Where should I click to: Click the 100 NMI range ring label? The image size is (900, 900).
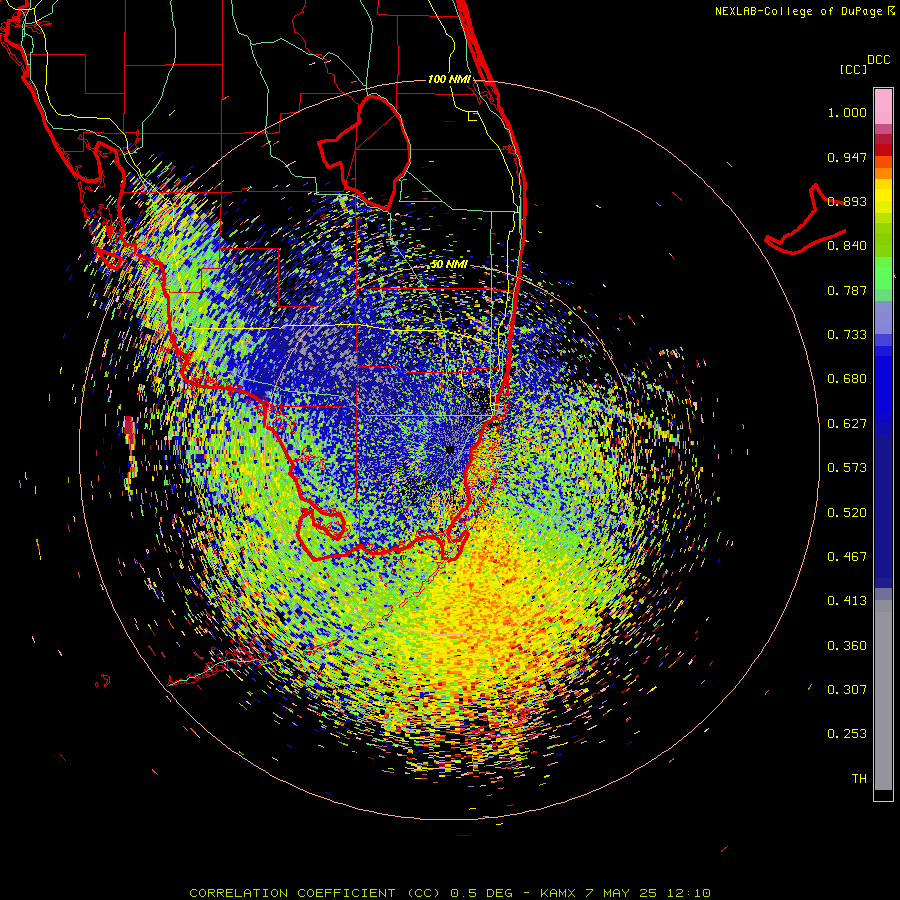pyautogui.click(x=449, y=79)
